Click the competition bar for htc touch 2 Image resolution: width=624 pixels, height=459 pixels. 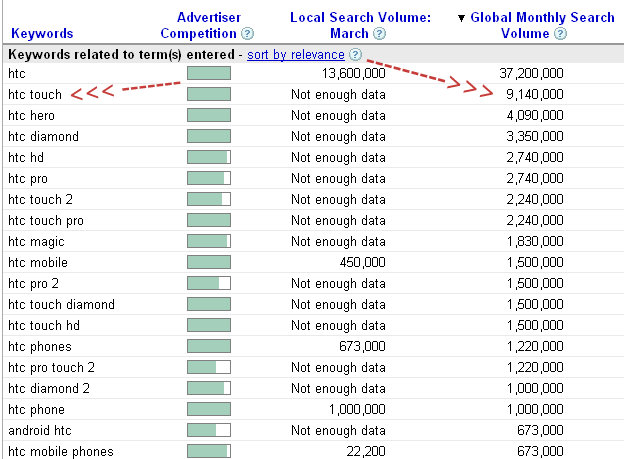pyautogui.click(x=209, y=199)
